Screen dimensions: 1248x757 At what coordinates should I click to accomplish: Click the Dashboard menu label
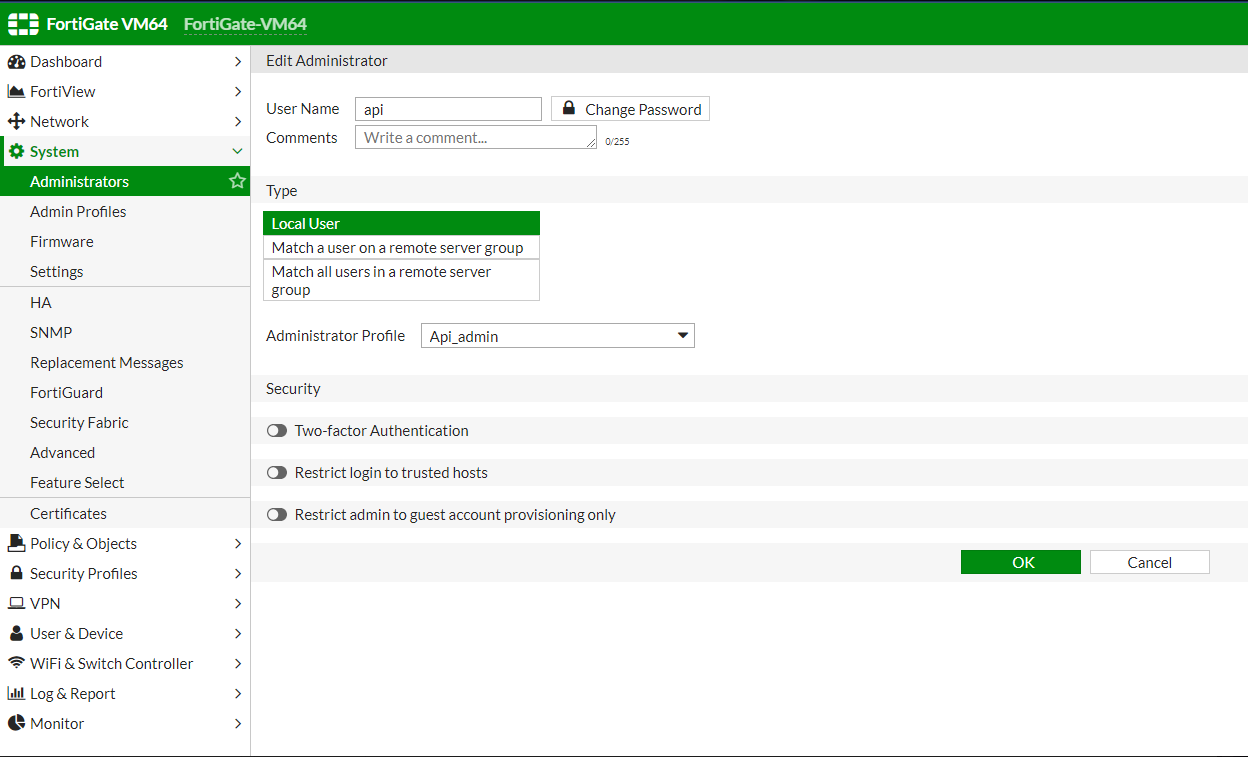pyautogui.click(x=66, y=62)
